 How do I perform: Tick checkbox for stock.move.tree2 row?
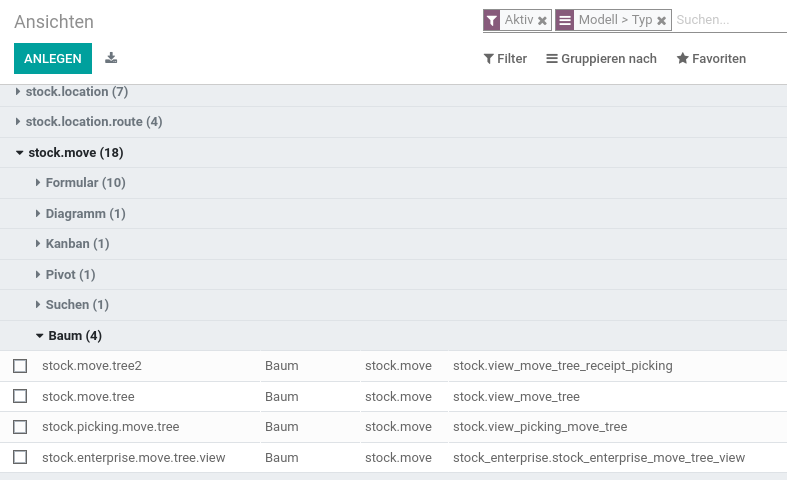(20, 366)
